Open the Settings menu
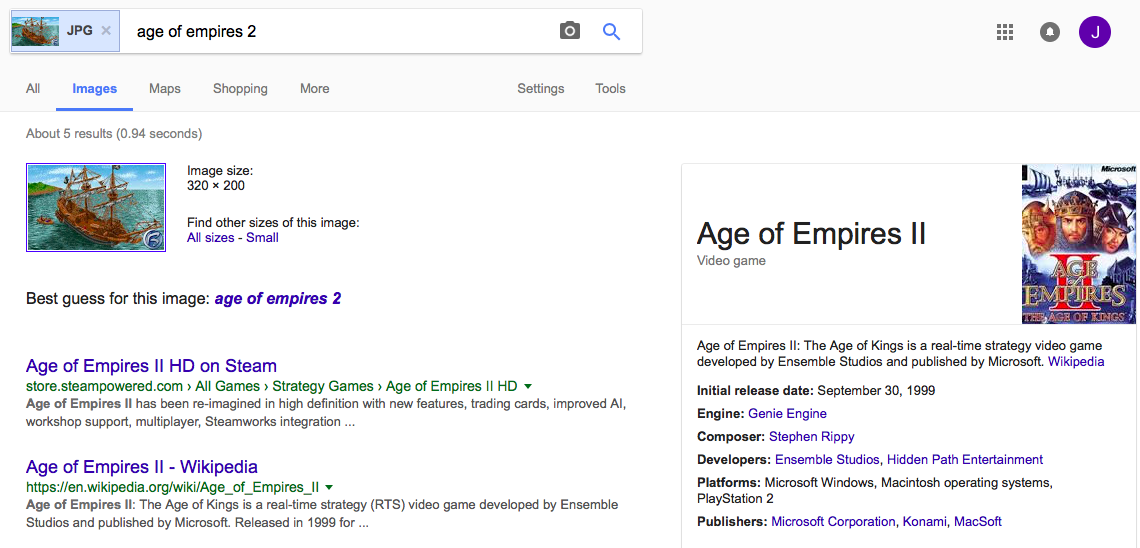 [x=541, y=89]
